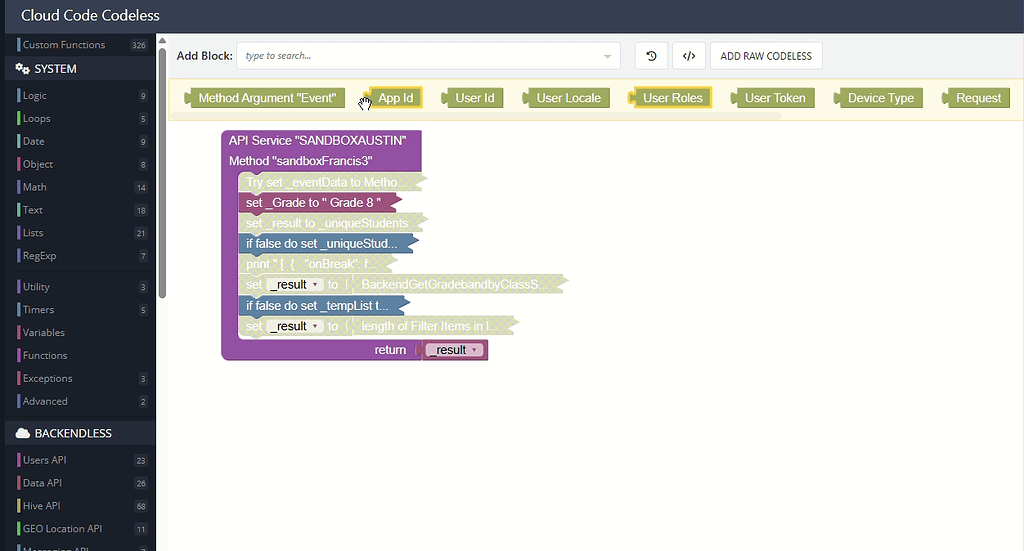Click the sidebar vertical scrollbar thumb

(x=162, y=173)
